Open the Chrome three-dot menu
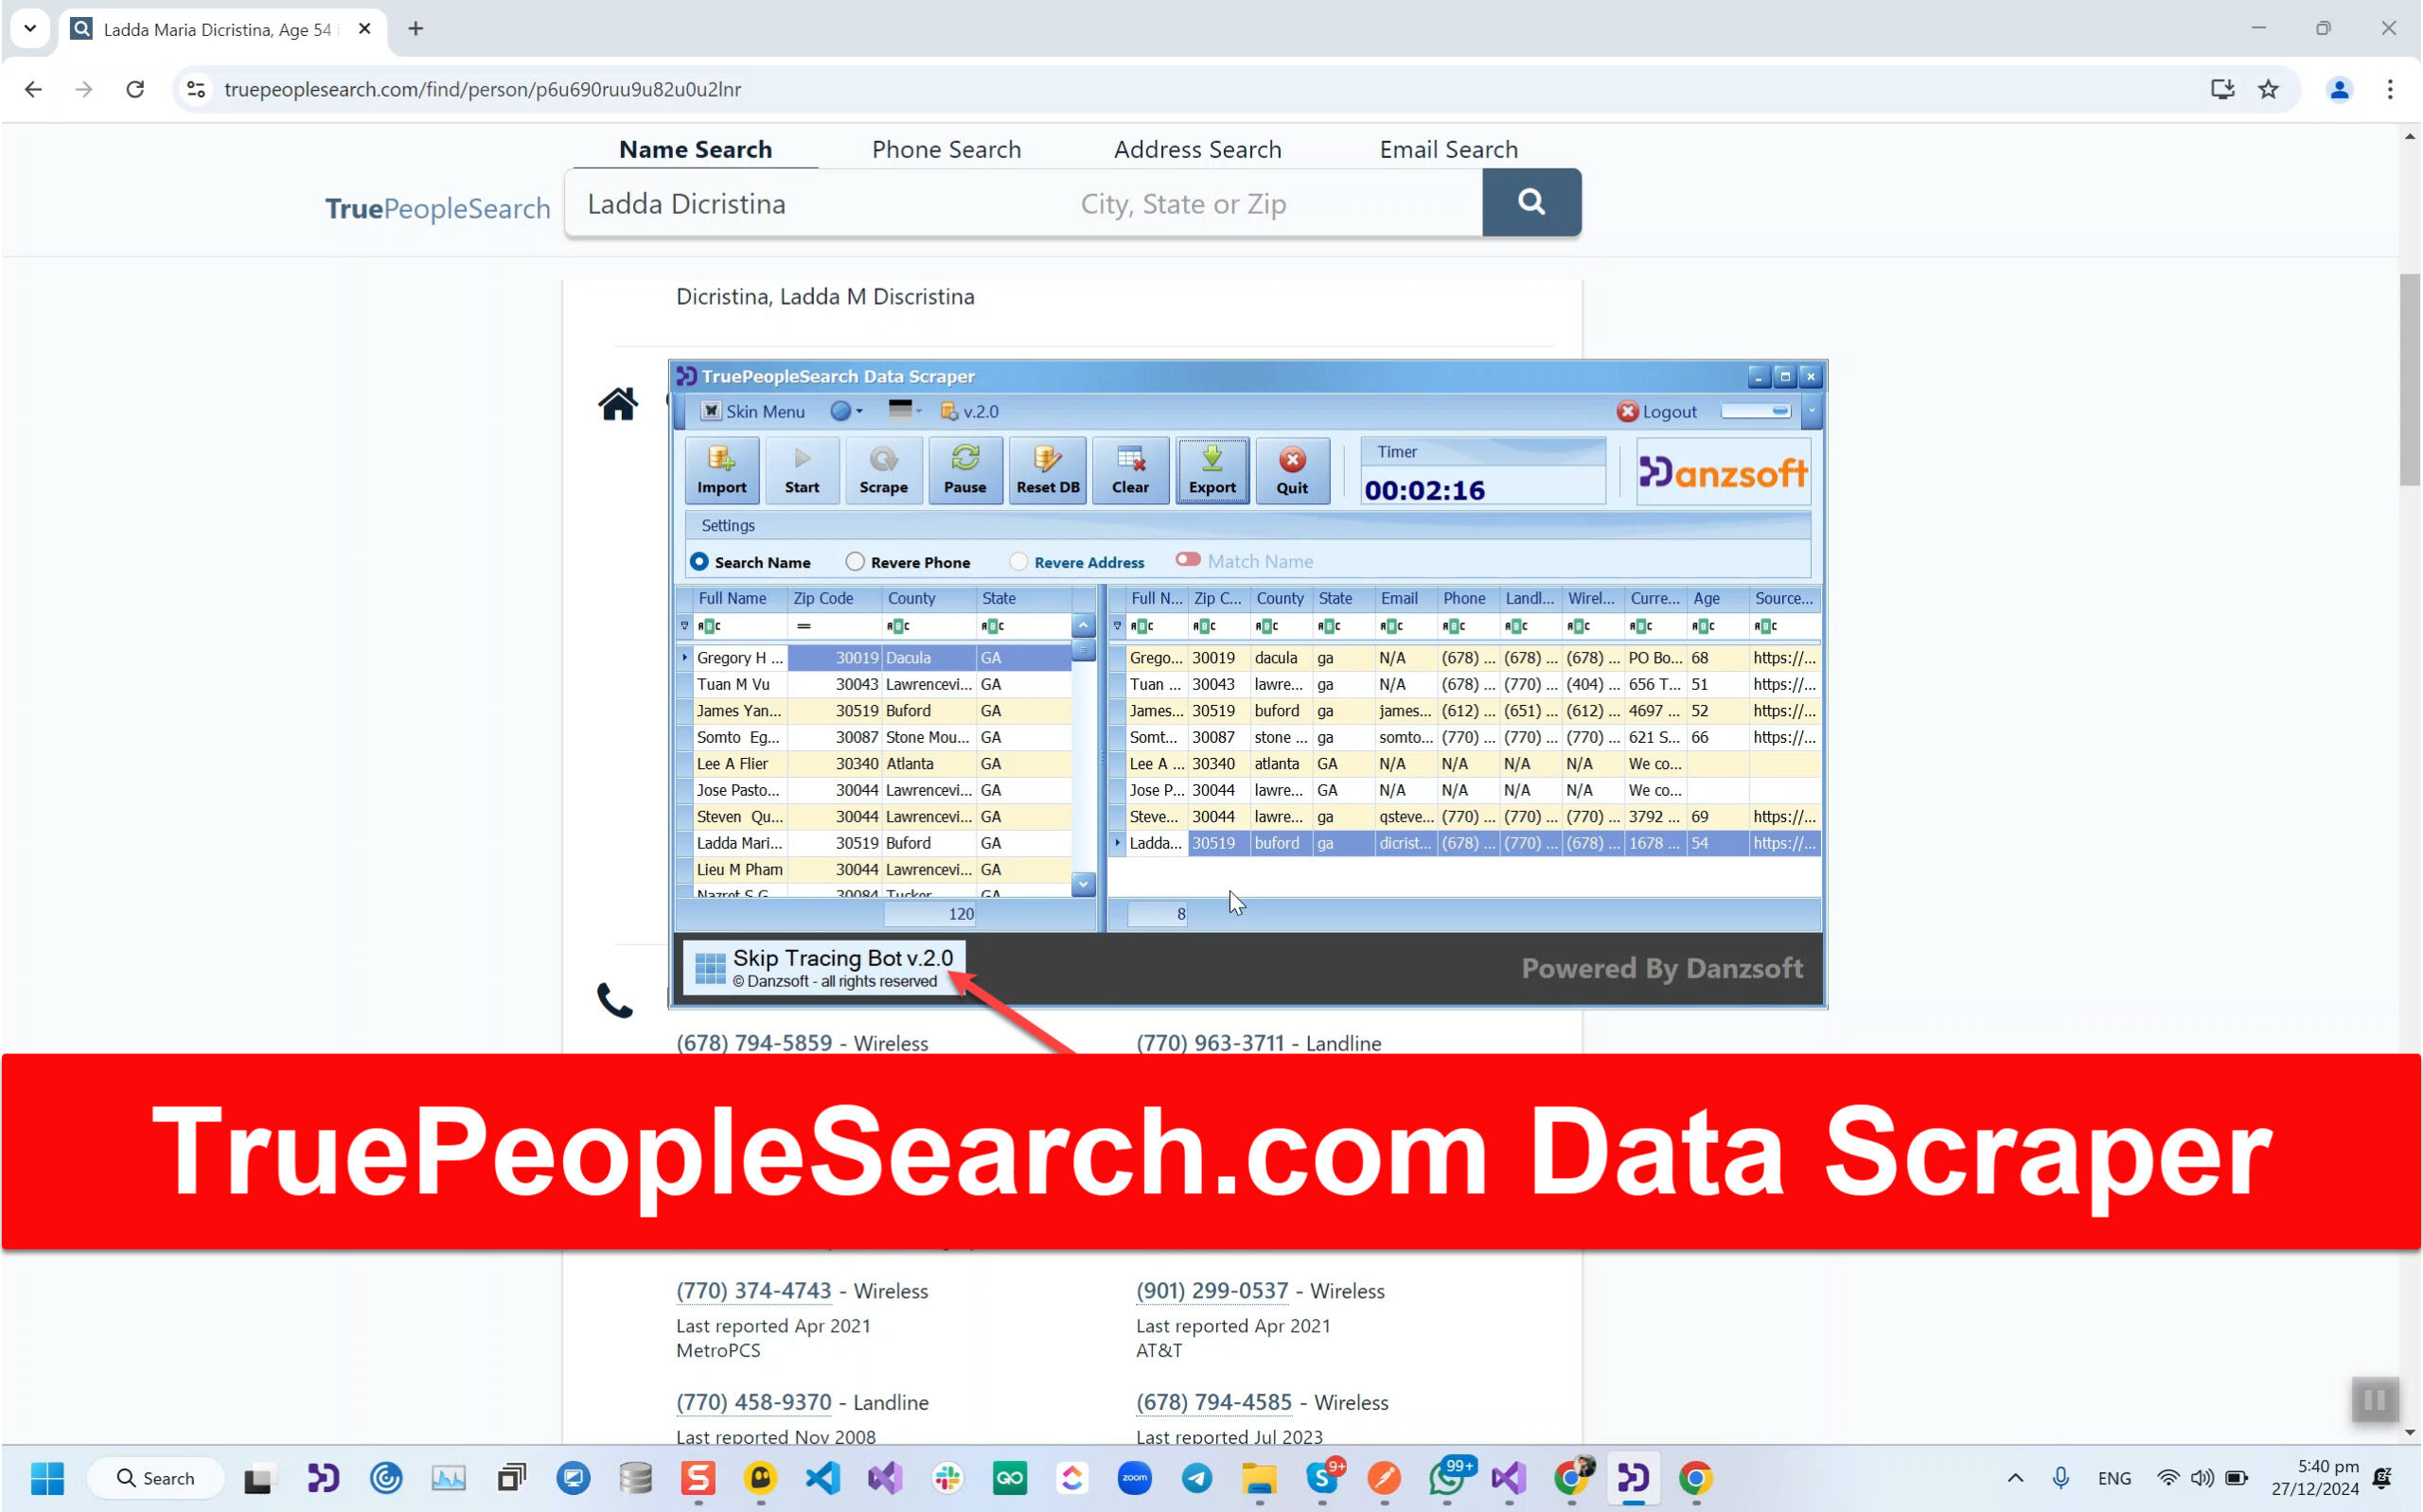 2390,89
